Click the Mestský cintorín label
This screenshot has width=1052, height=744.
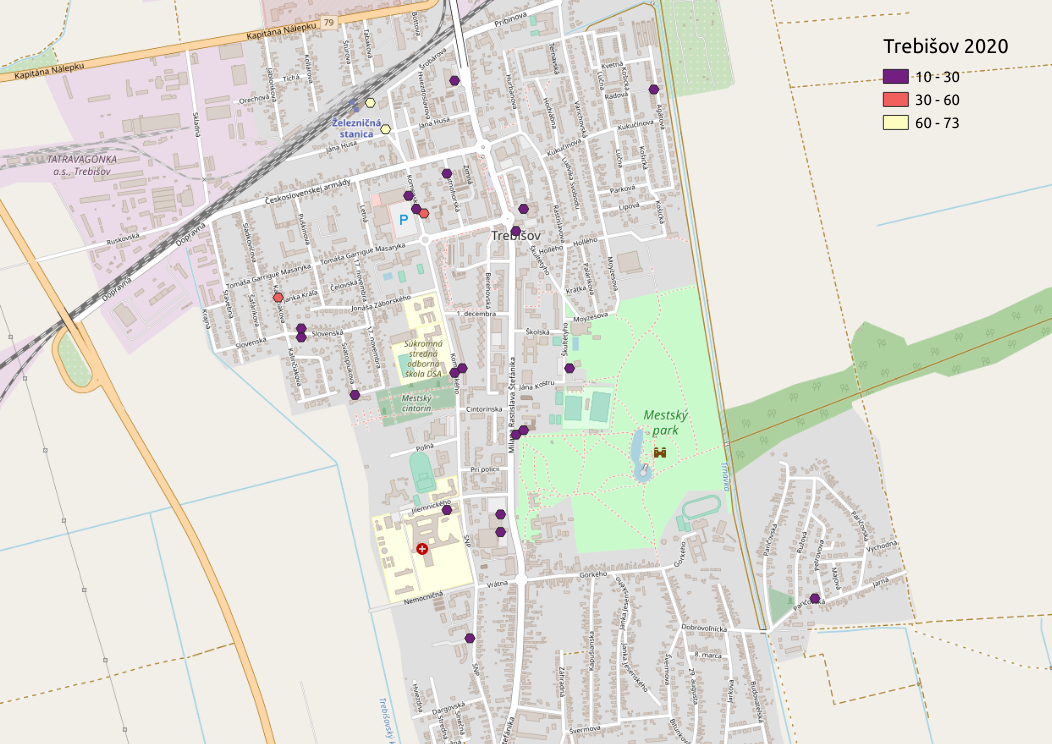tap(404, 403)
